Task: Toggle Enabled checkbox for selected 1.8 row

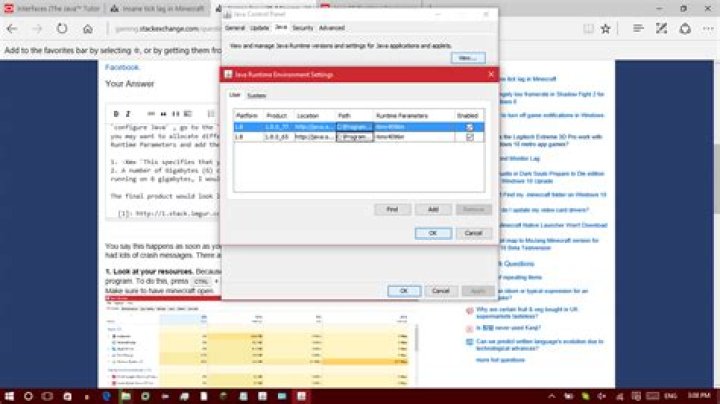Action: click(x=469, y=127)
